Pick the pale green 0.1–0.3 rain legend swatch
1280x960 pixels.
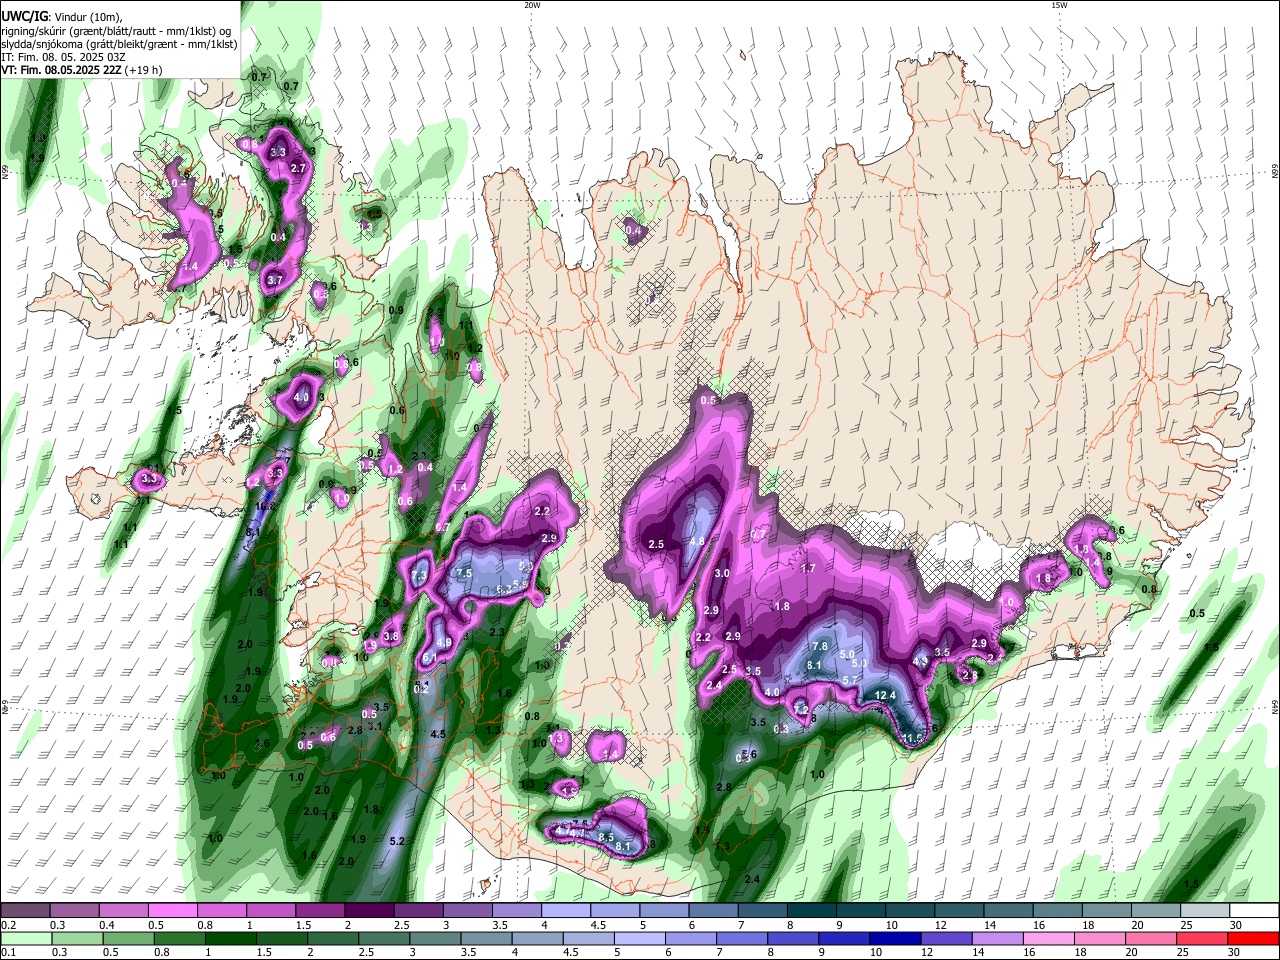coord(27,938)
